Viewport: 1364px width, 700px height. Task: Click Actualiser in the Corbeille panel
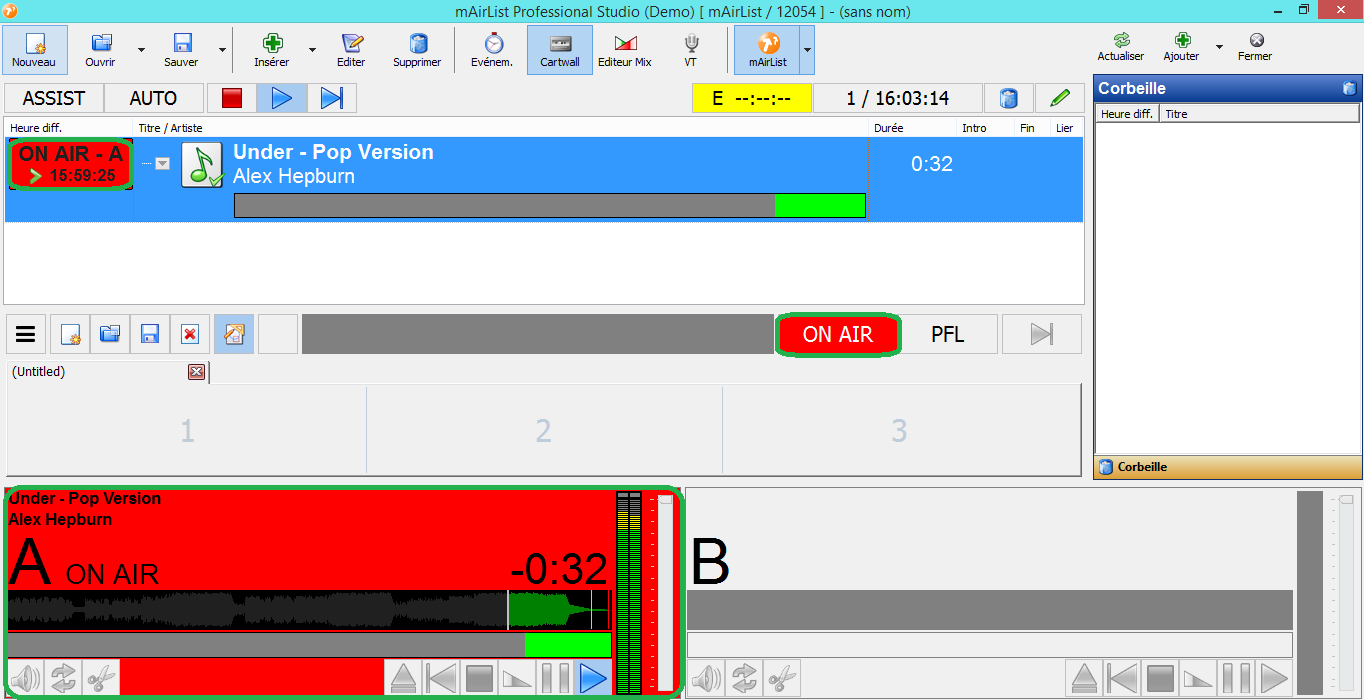click(1121, 47)
